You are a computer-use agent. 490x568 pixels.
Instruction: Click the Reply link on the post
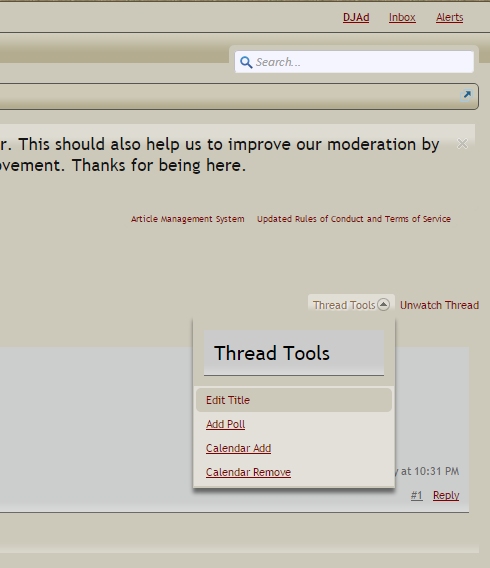(446, 495)
